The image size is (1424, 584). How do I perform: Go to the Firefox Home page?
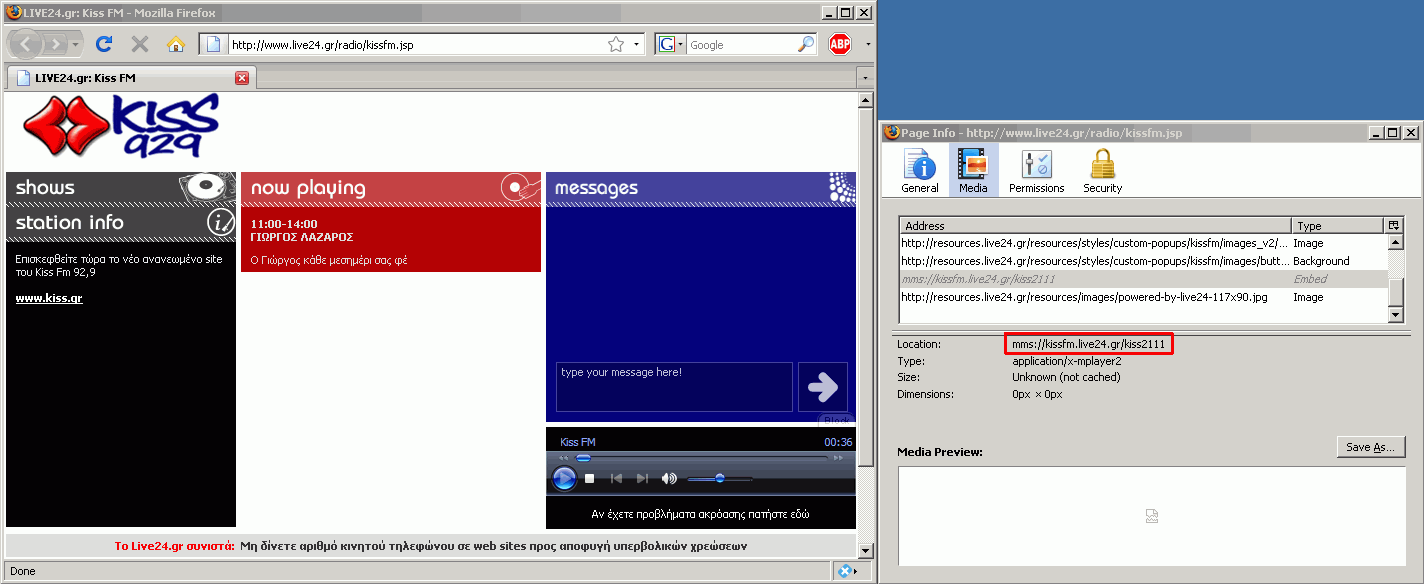tap(176, 44)
